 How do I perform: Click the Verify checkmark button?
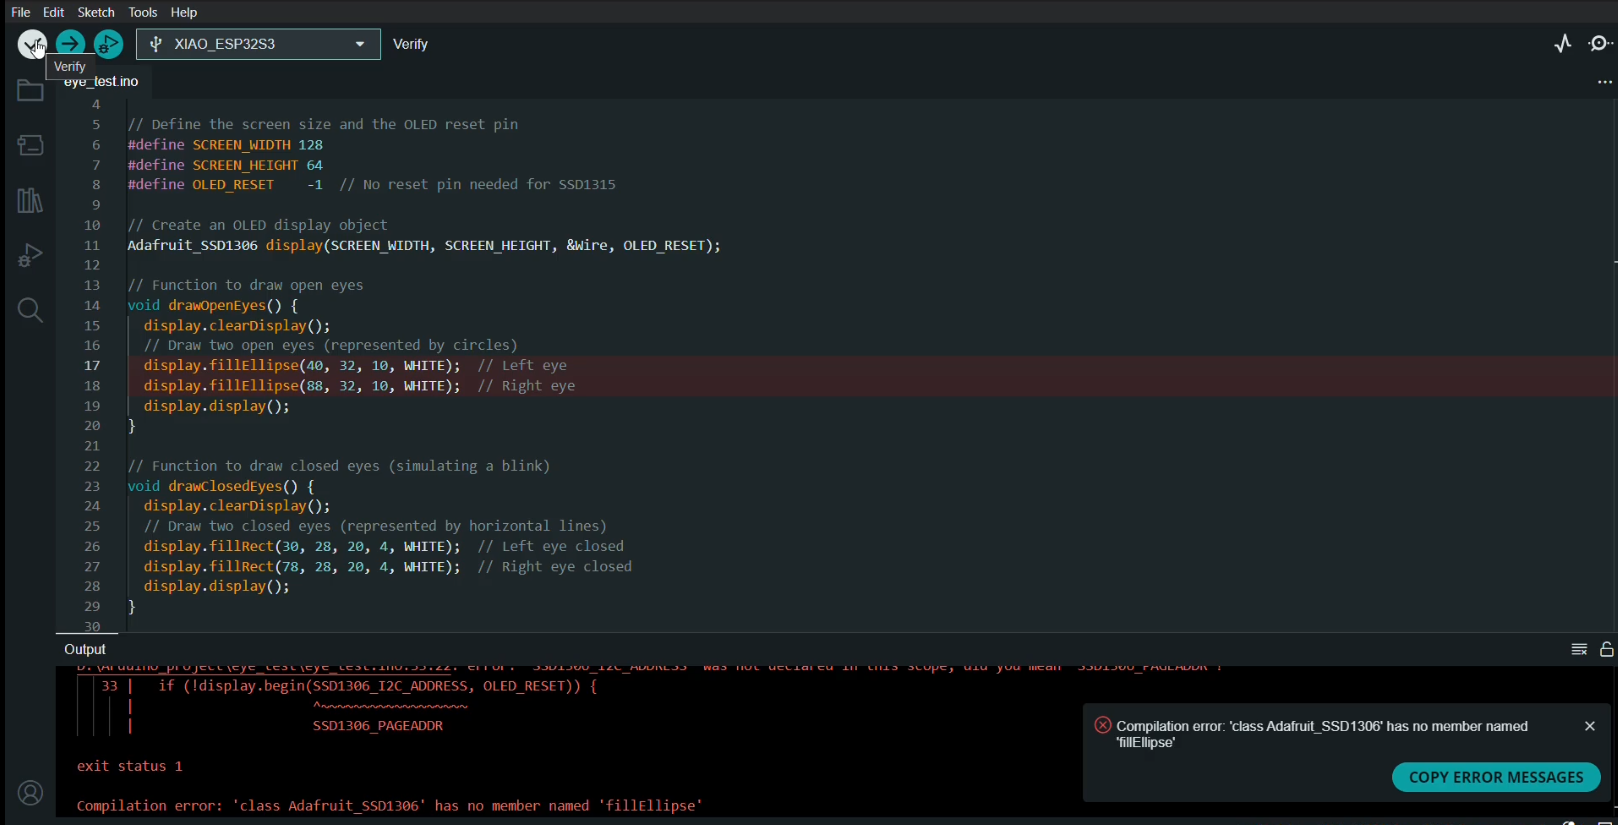(x=32, y=44)
